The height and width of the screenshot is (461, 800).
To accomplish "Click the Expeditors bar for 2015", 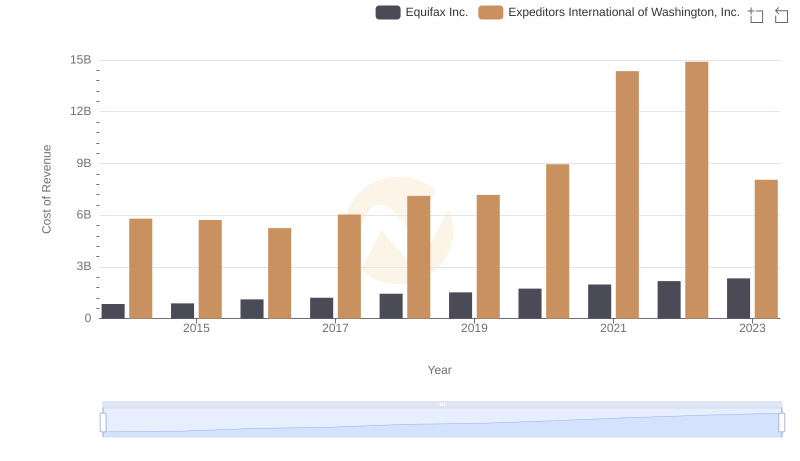I will point(210,269).
